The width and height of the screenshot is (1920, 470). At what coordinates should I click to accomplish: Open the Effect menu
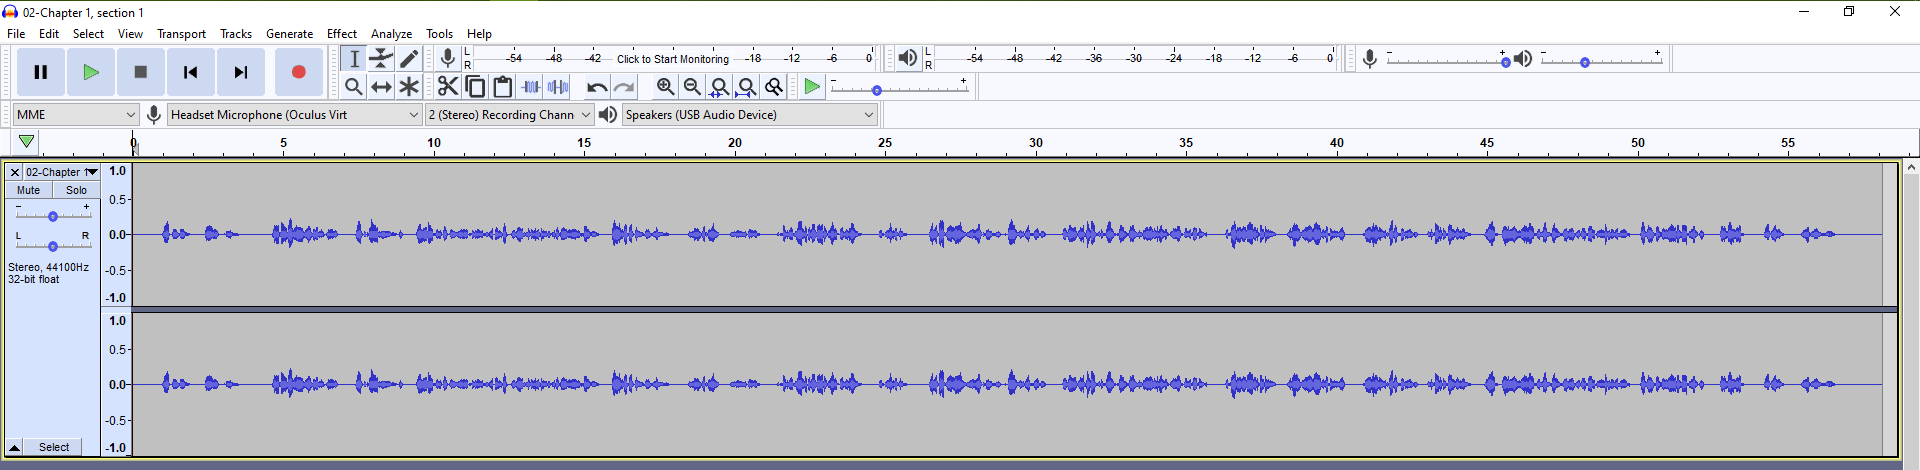coord(341,34)
